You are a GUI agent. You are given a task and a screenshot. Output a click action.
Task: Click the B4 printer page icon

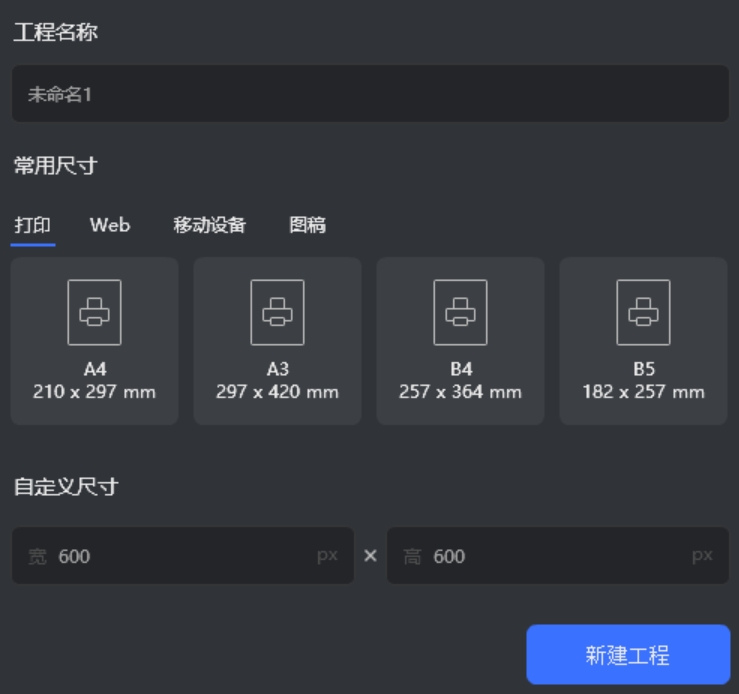(460, 312)
